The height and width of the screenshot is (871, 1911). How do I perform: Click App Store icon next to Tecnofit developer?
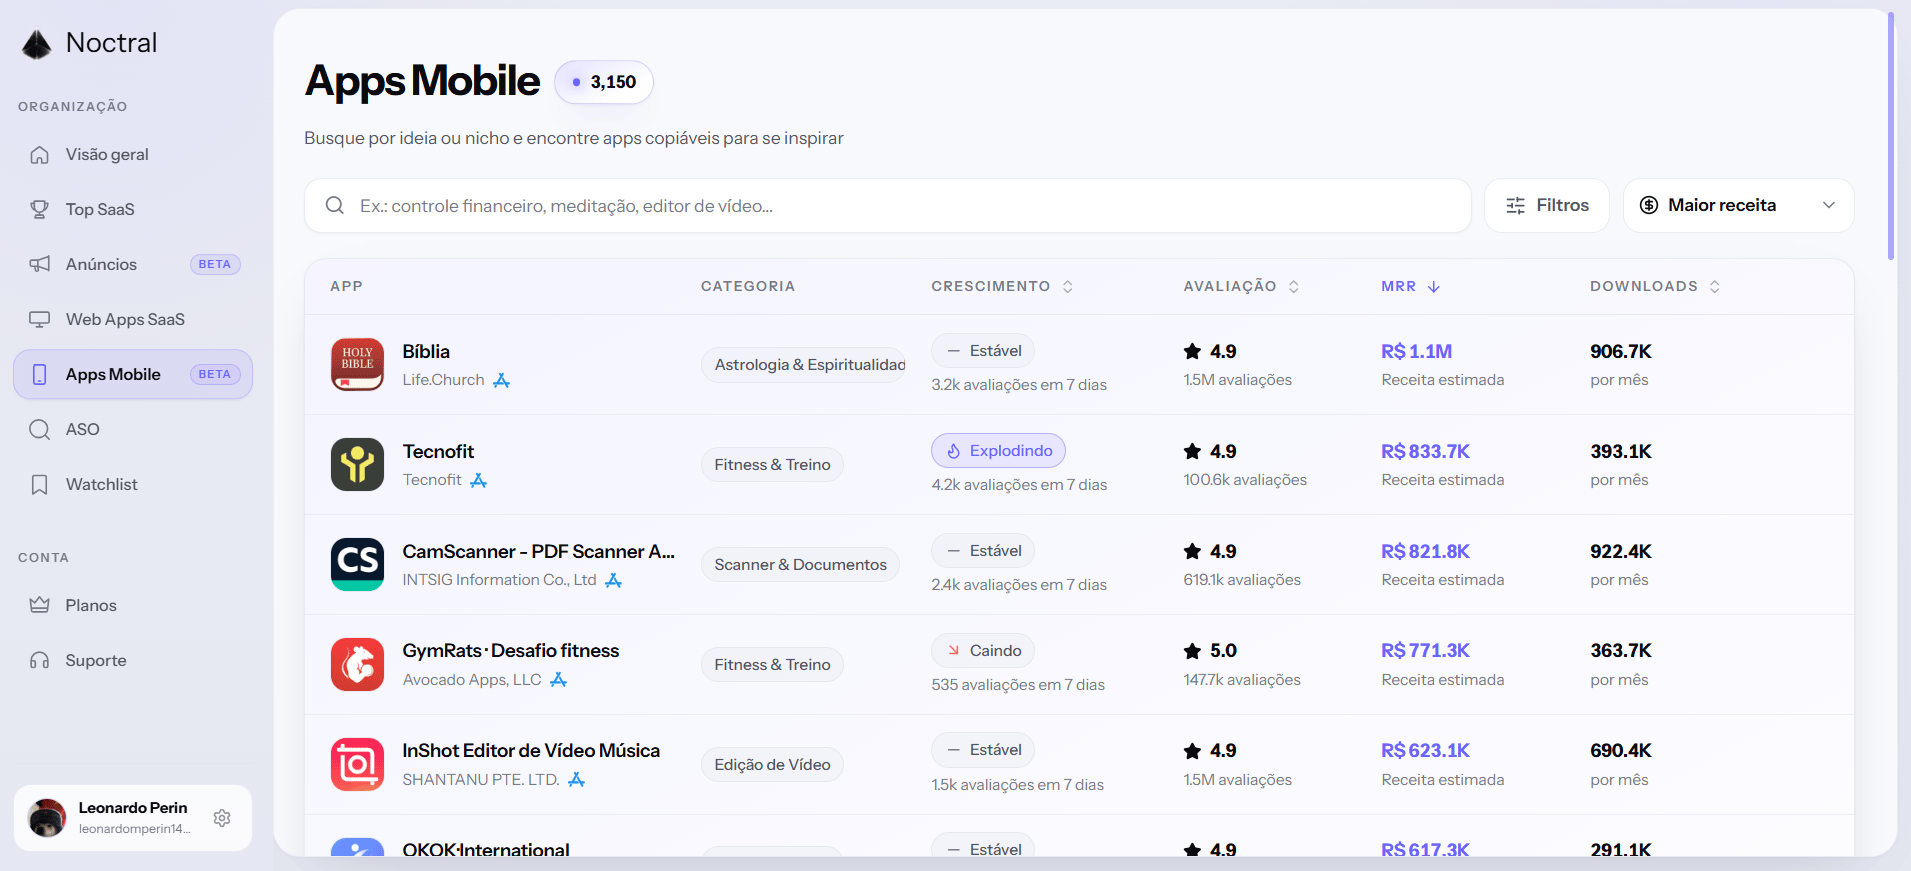coord(479,481)
